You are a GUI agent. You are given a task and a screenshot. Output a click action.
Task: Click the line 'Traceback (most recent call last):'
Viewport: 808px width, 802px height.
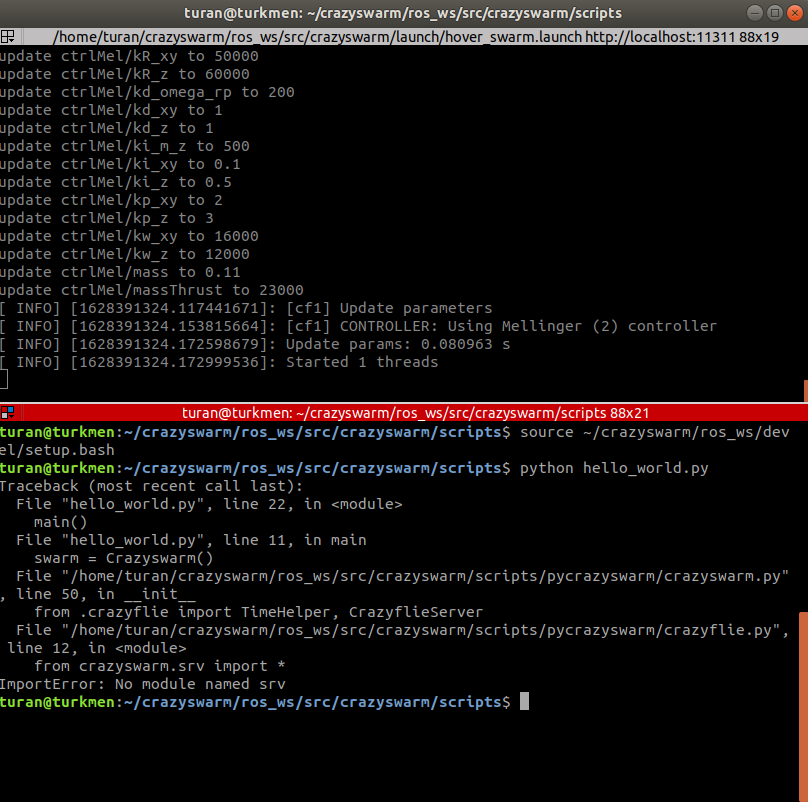(x=152, y=486)
